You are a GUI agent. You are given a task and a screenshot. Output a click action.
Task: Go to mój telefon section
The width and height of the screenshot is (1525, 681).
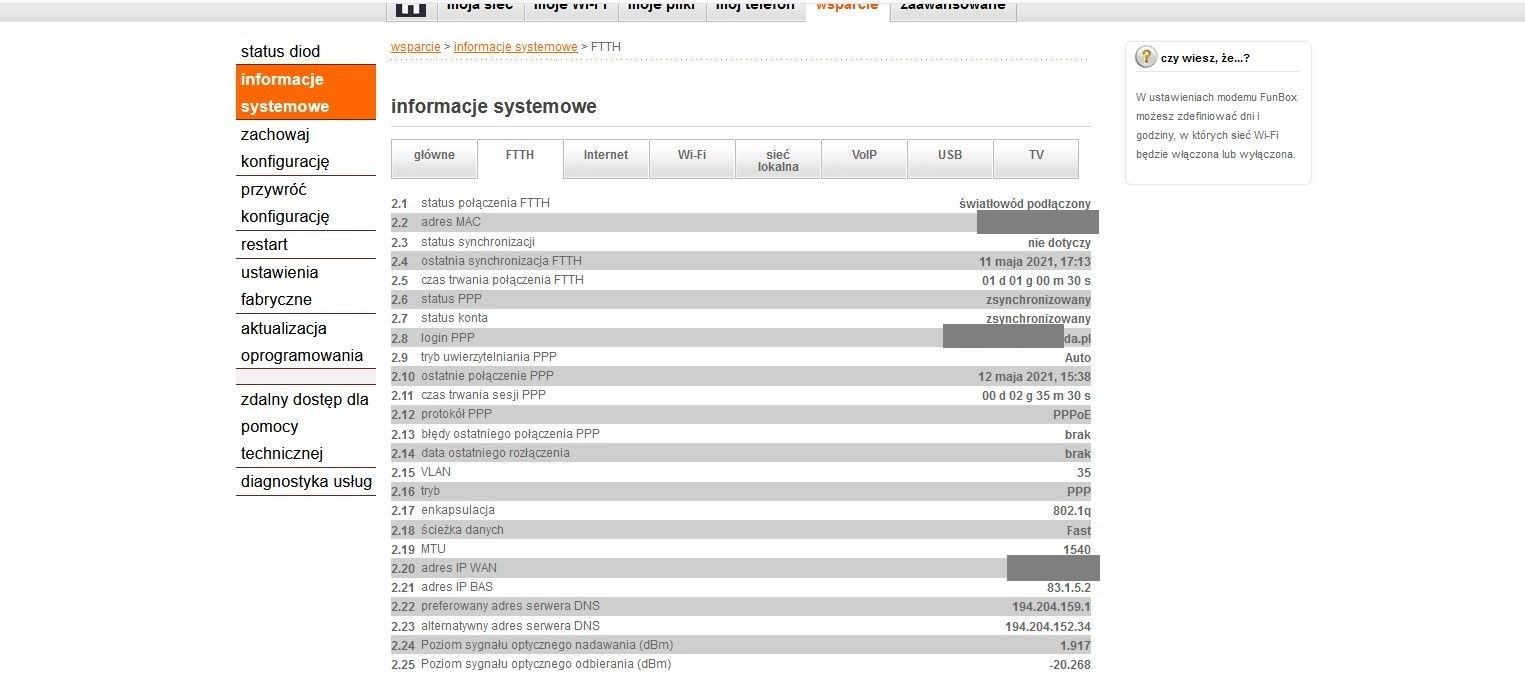click(756, 5)
